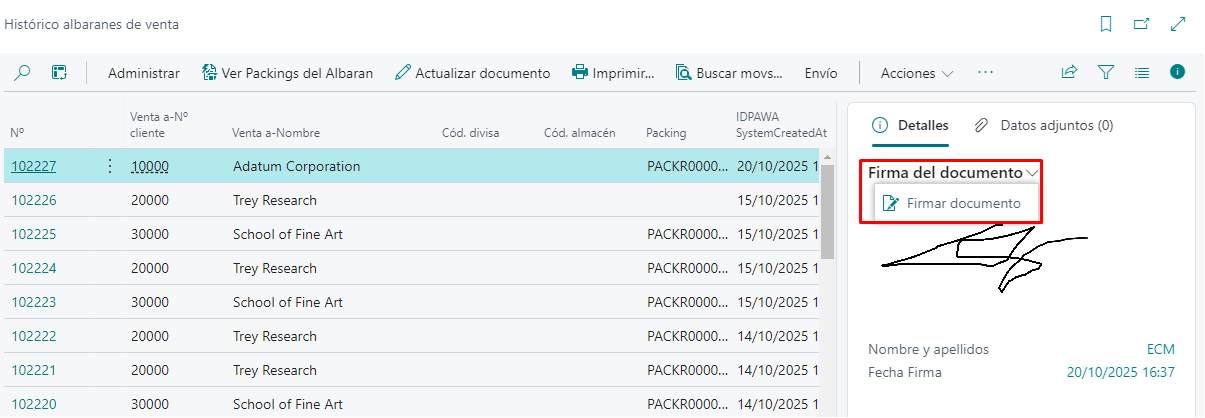1205x418 pixels.
Task: Click the search magnifier icon
Action: [x=22, y=73]
